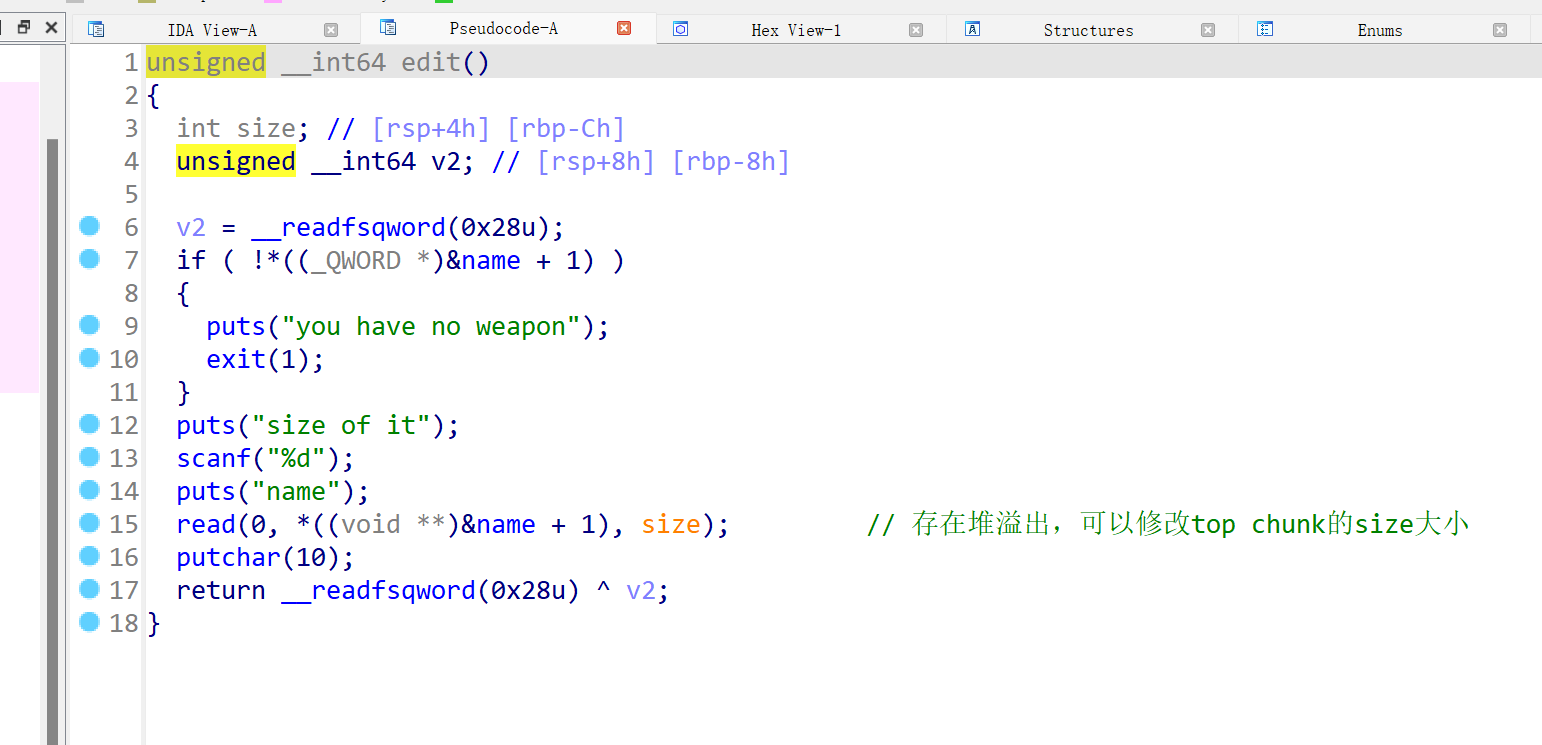This screenshot has width=1542, height=745.
Task: Close the Structures tab
Action: click(1207, 30)
